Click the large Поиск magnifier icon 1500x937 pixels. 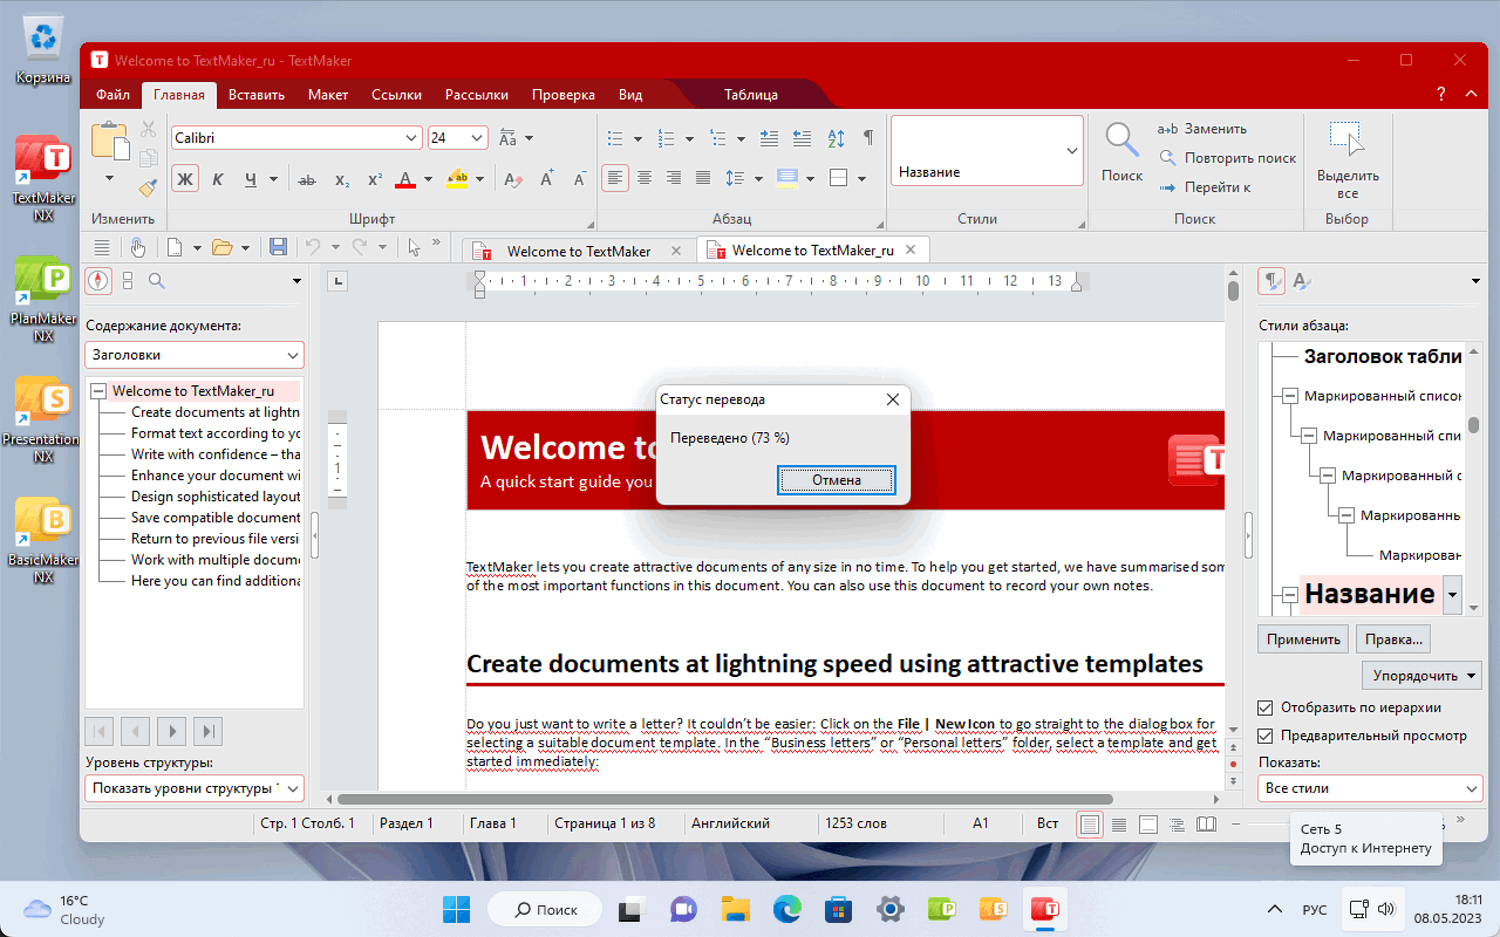click(x=1121, y=141)
